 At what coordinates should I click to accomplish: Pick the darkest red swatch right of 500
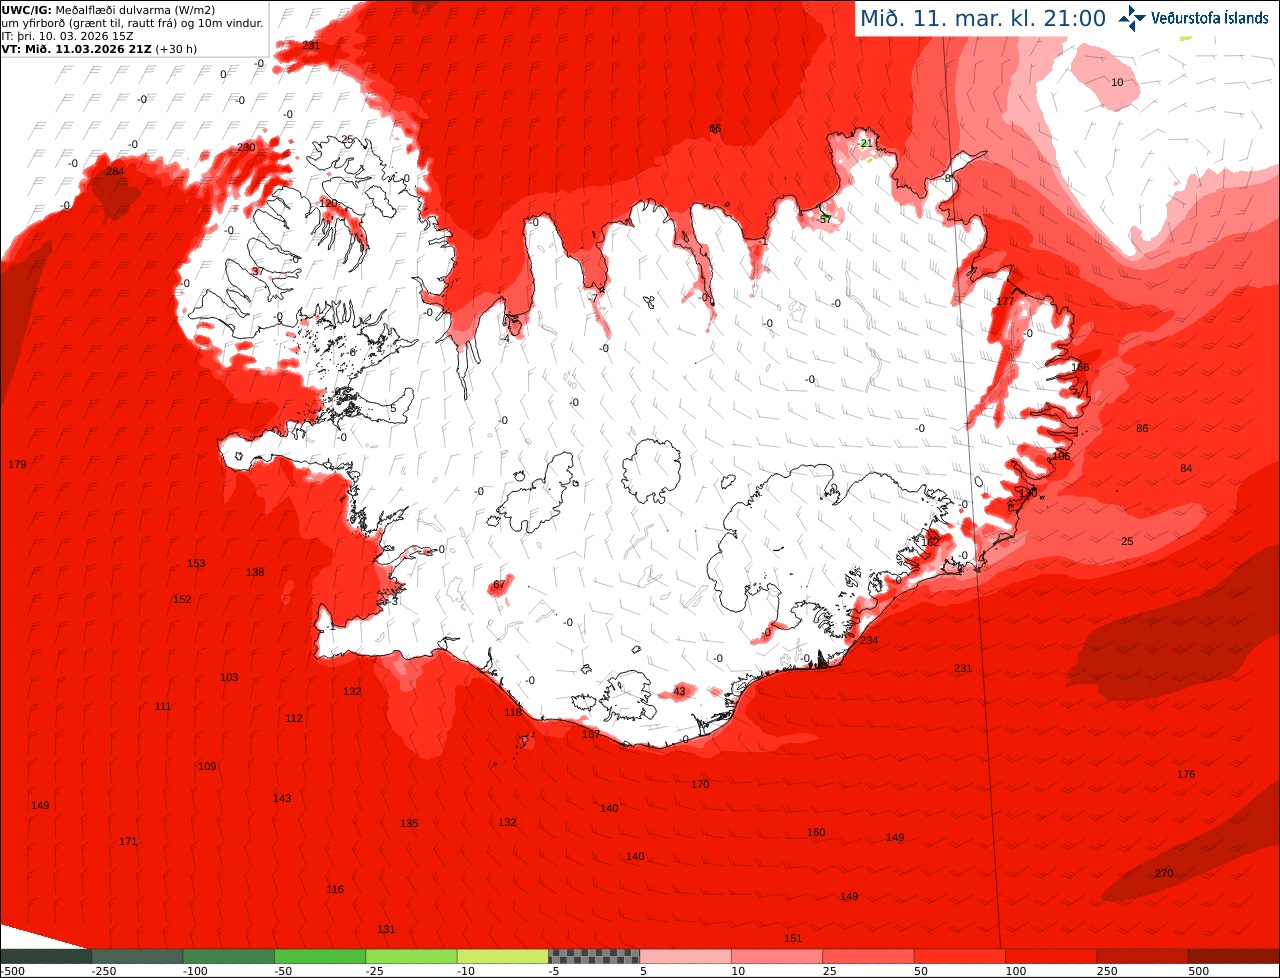tap(1234, 956)
